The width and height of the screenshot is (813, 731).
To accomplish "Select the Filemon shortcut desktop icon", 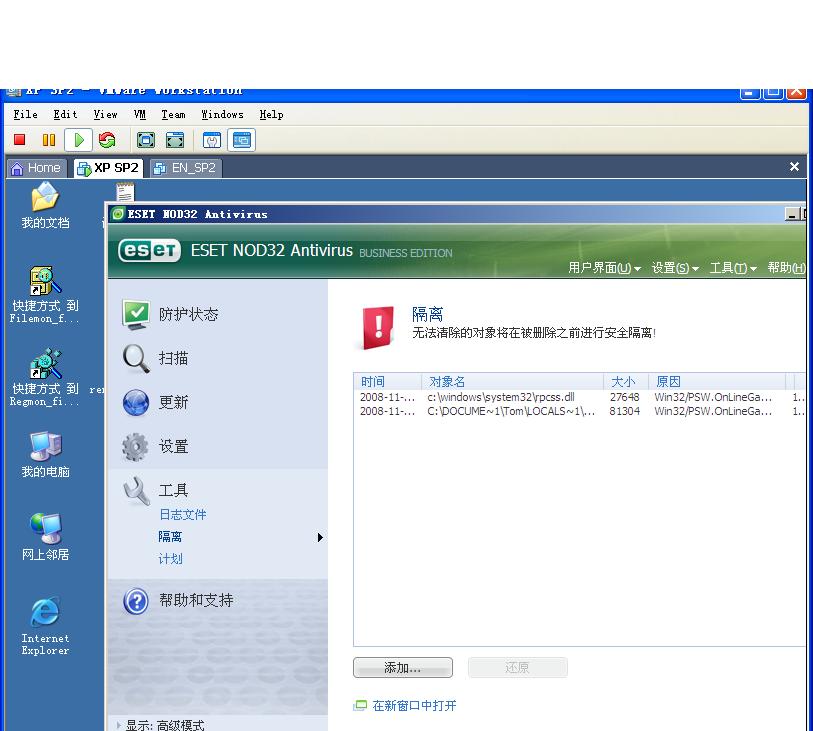I will tap(45, 294).
